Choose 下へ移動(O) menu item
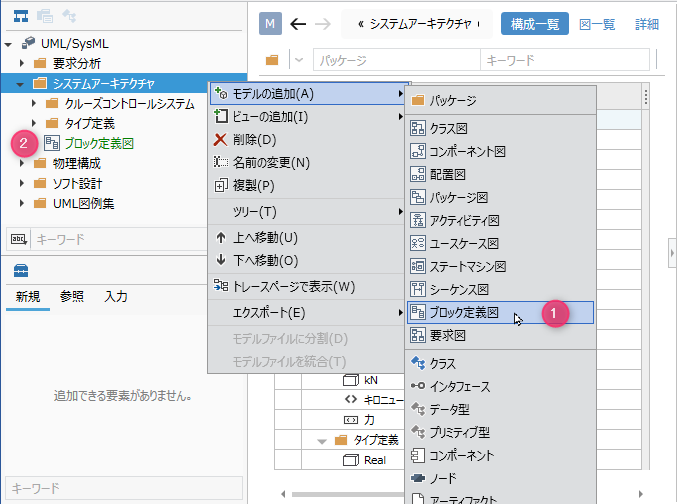 click(307, 260)
